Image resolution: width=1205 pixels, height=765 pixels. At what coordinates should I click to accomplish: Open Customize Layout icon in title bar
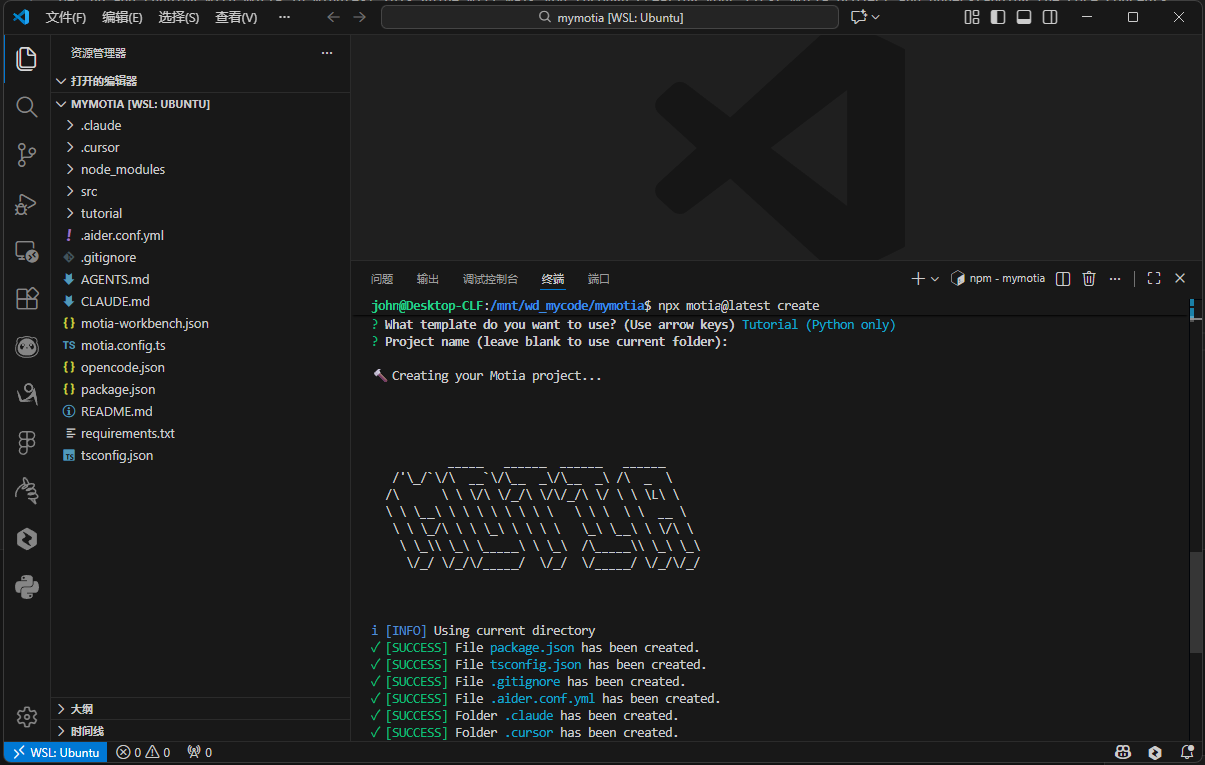pos(972,17)
